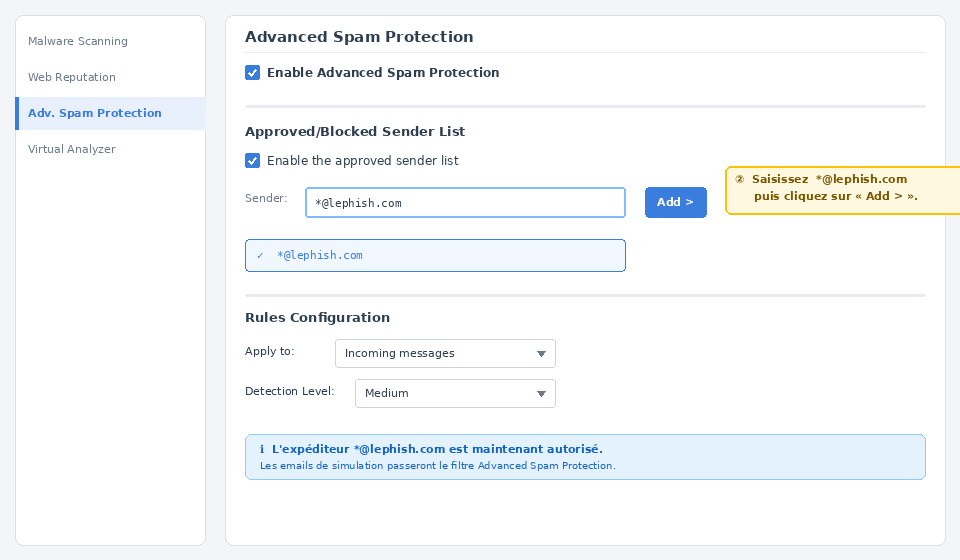960x560 pixels.
Task: Toggle Enable Advanced Spam Protection checkbox
Action: pos(252,73)
